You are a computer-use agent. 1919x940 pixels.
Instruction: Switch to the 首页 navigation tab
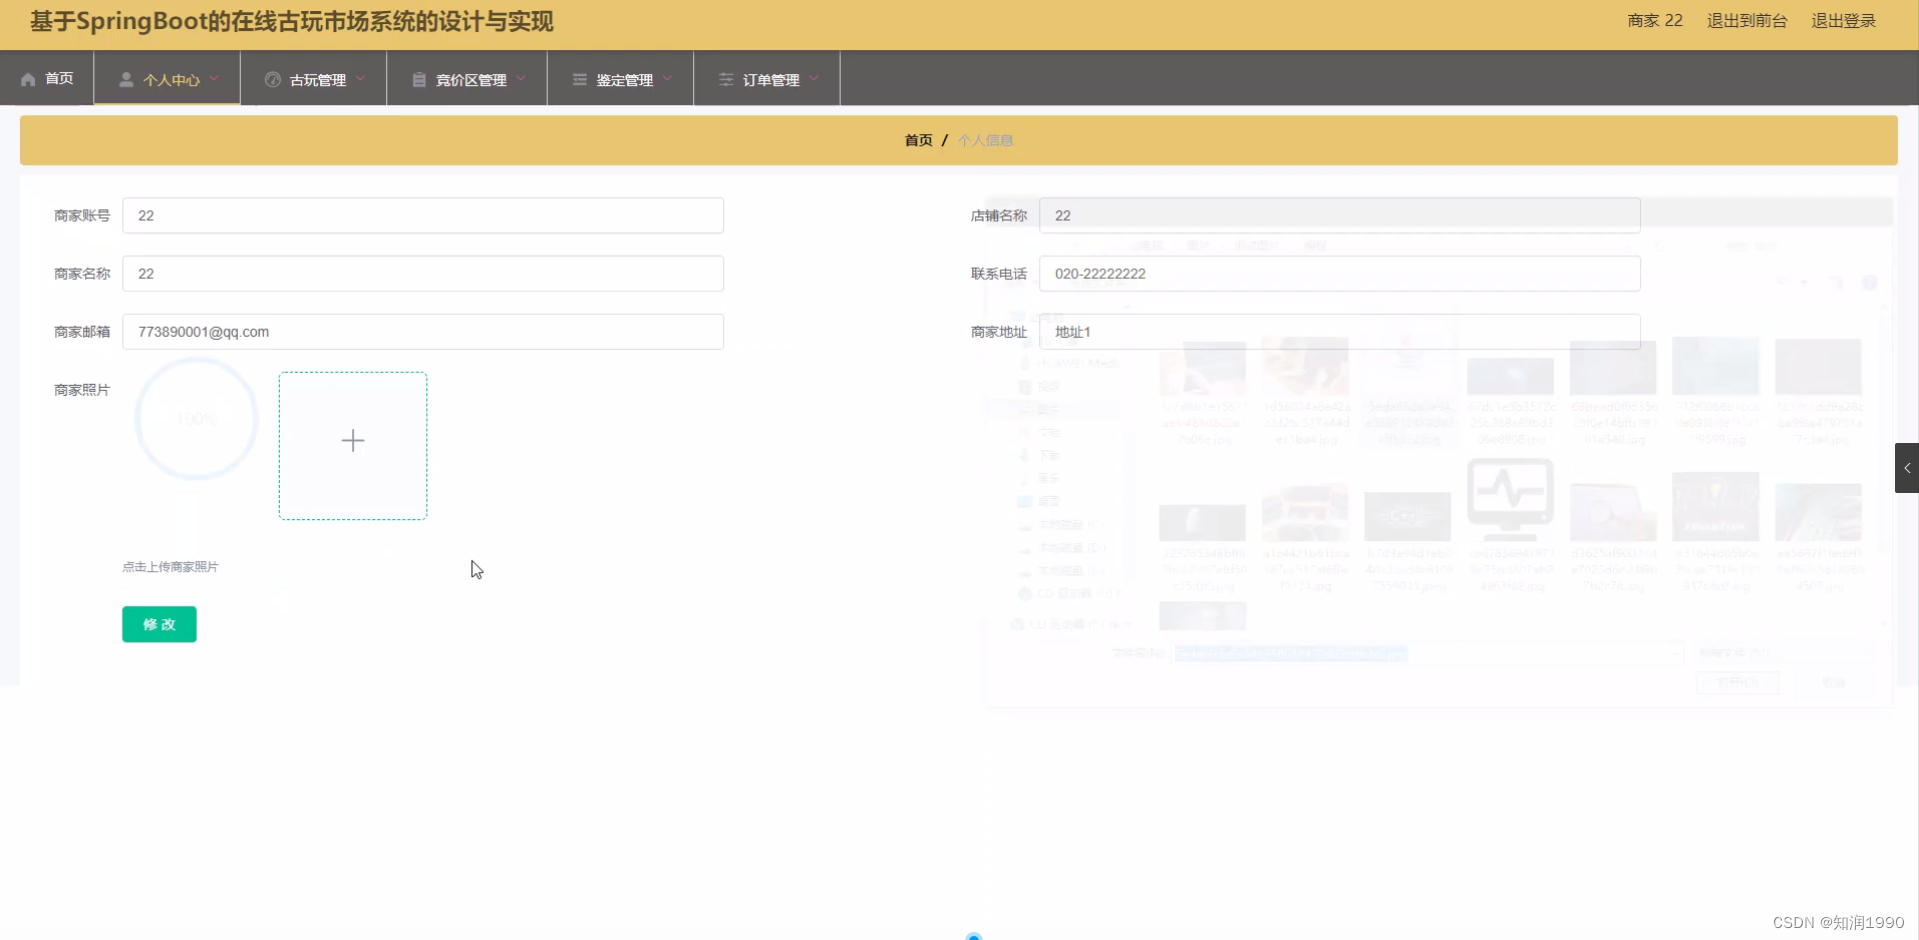click(x=47, y=78)
